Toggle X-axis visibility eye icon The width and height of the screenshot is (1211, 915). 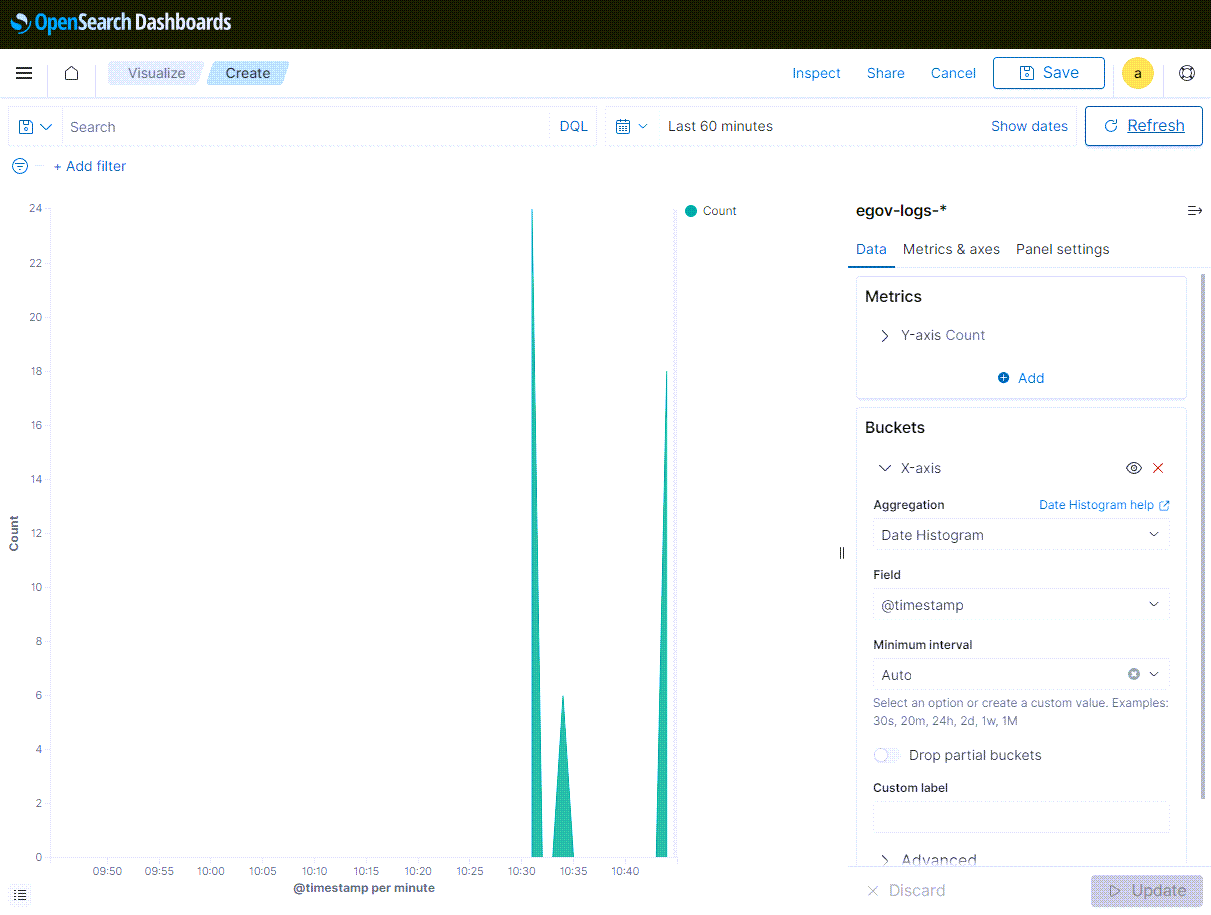coord(1133,468)
